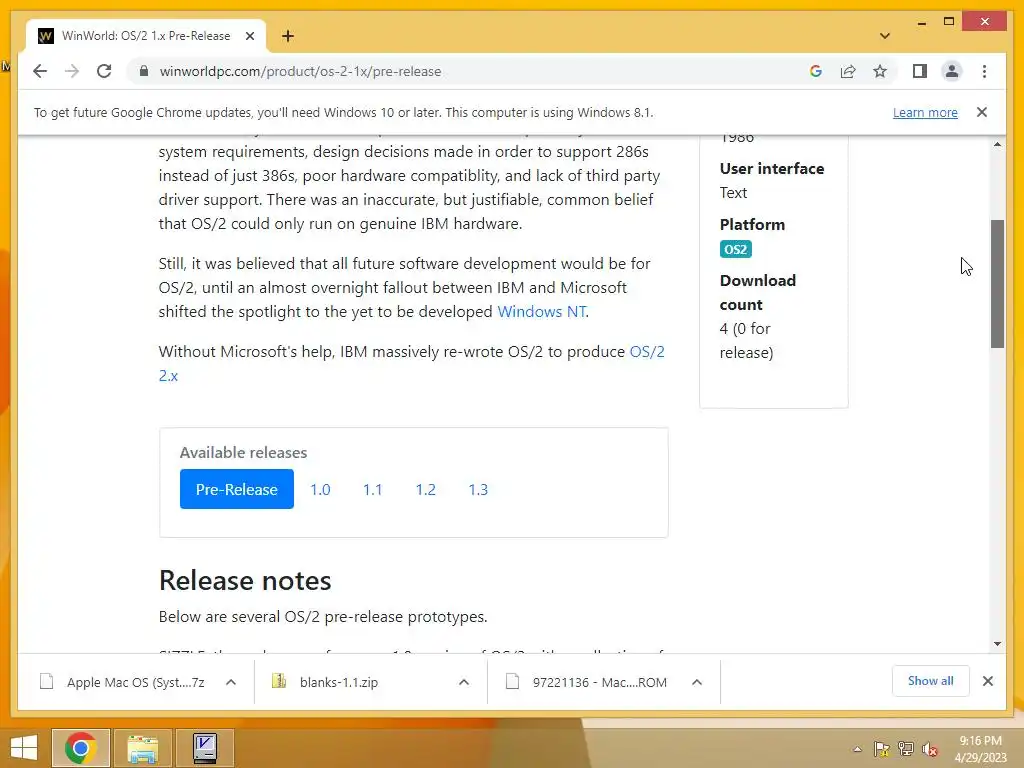1024x768 pixels.
Task: Open Chrome three-dot menu
Action: click(984, 71)
